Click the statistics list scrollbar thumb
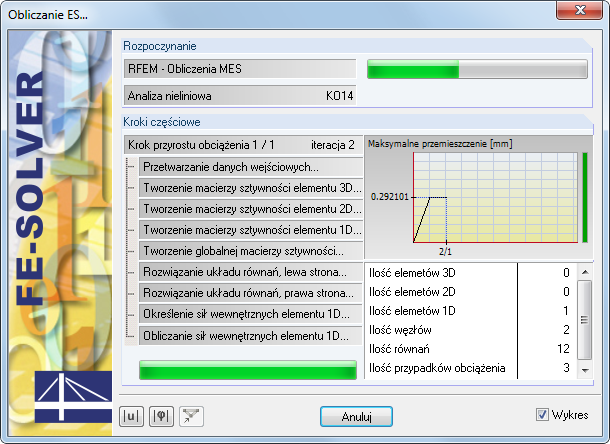Image resolution: width=610 pixels, height=444 pixels. point(584,320)
